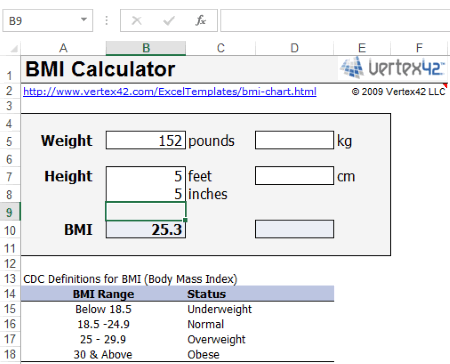Click the formula bar input area
Viewport: 450px width, 364px height.
pyautogui.click(x=335, y=21)
